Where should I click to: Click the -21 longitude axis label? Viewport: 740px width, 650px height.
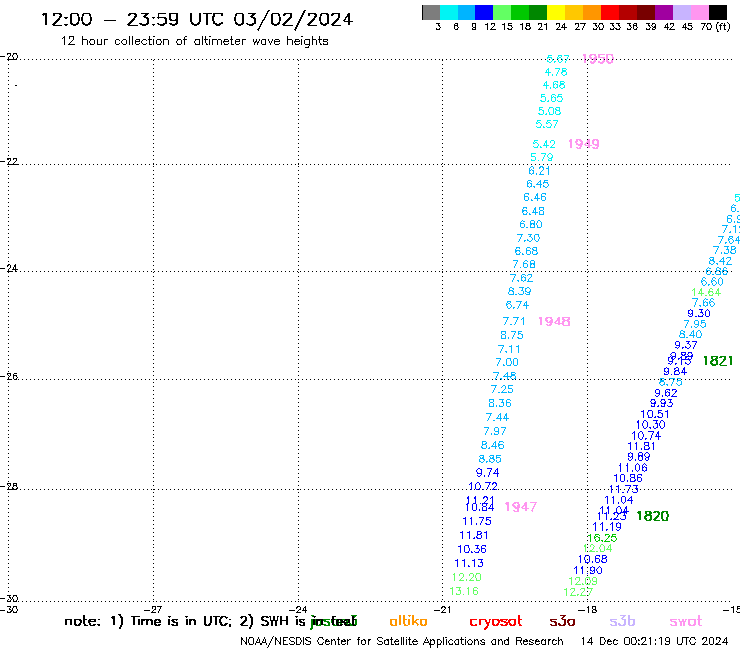[442, 609]
